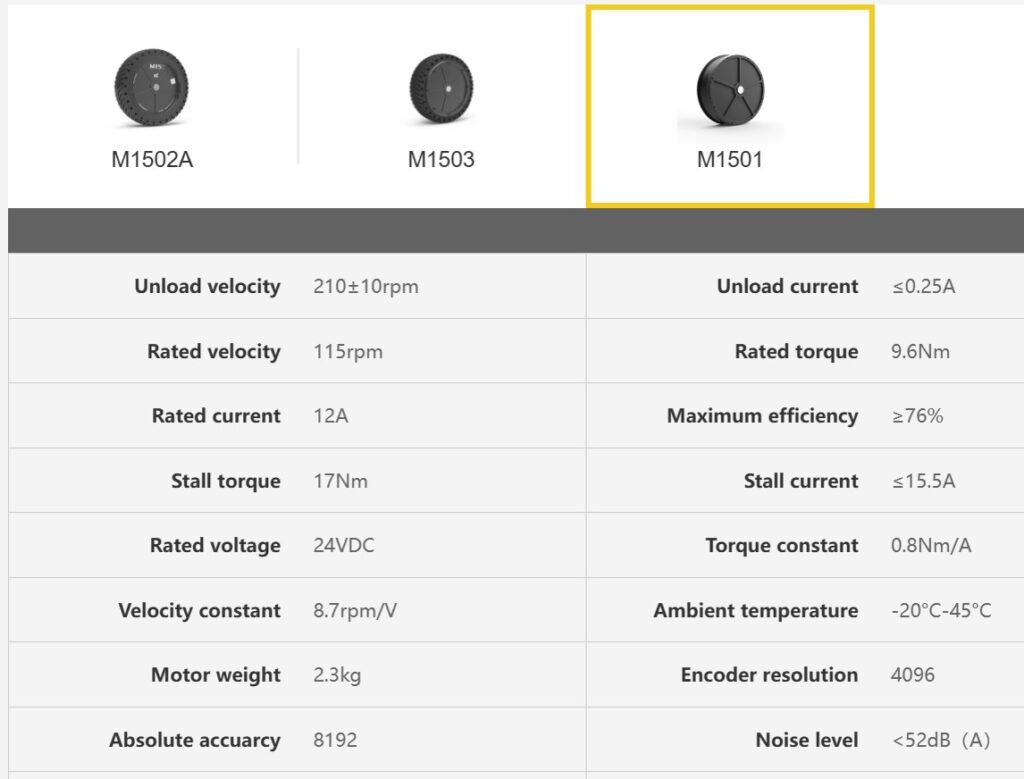
Task: Select the M1502A motor thumbnail
Action: (x=152, y=88)
